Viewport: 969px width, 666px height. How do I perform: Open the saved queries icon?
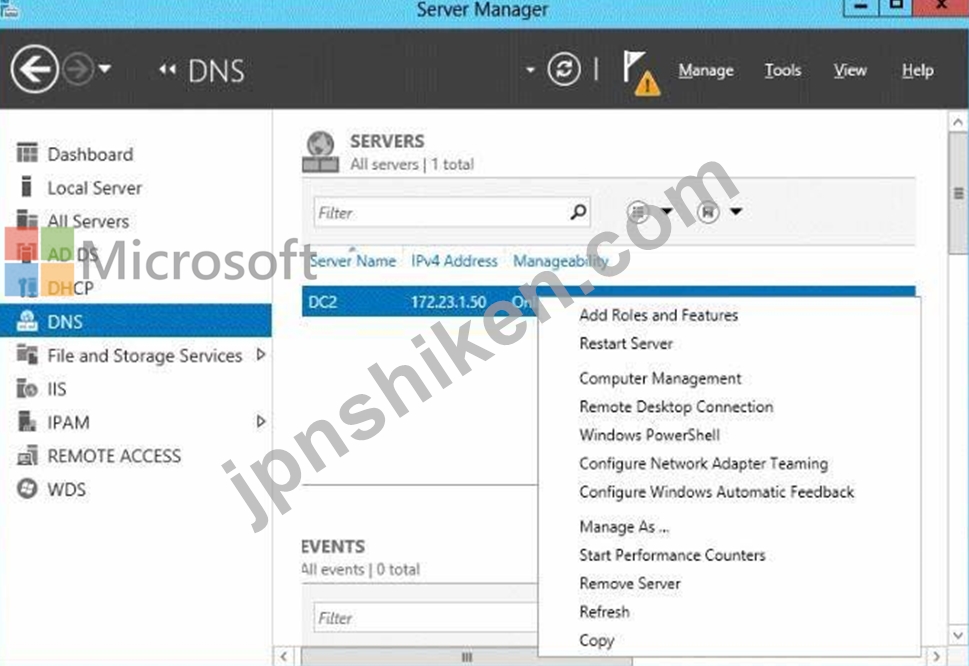tap(708, 213)
